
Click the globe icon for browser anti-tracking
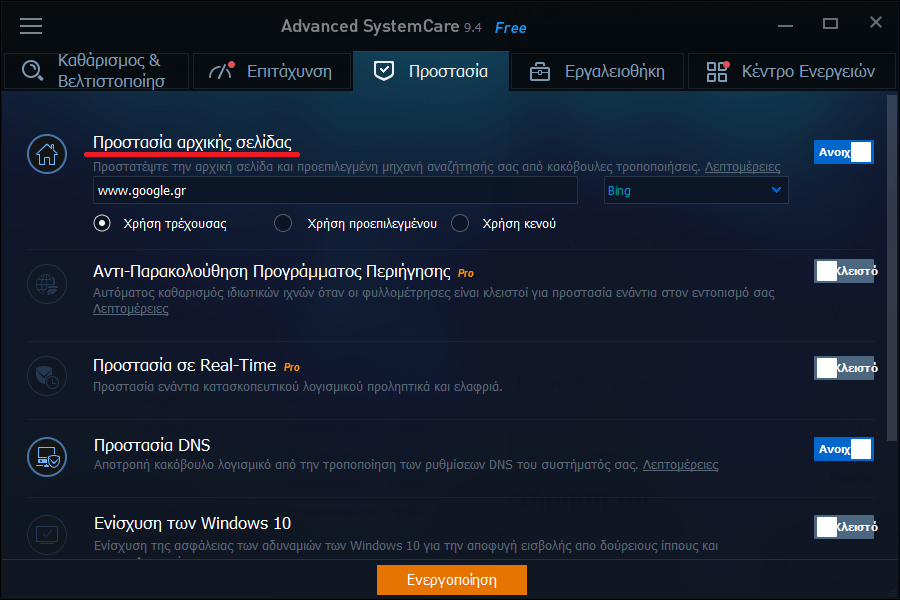[47, 284]
